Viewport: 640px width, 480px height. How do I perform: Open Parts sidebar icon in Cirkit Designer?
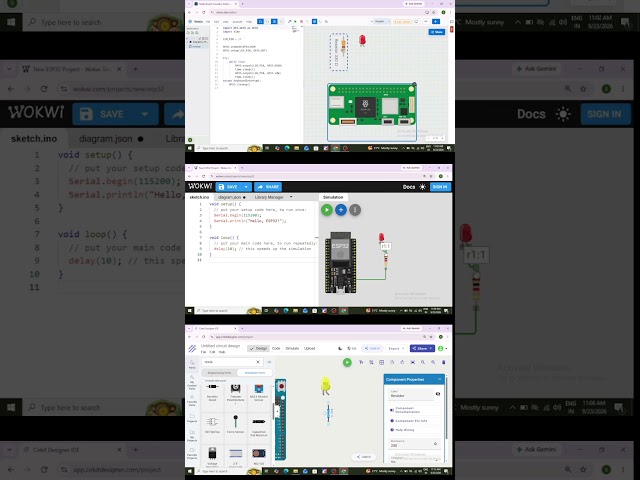(192, 364)
